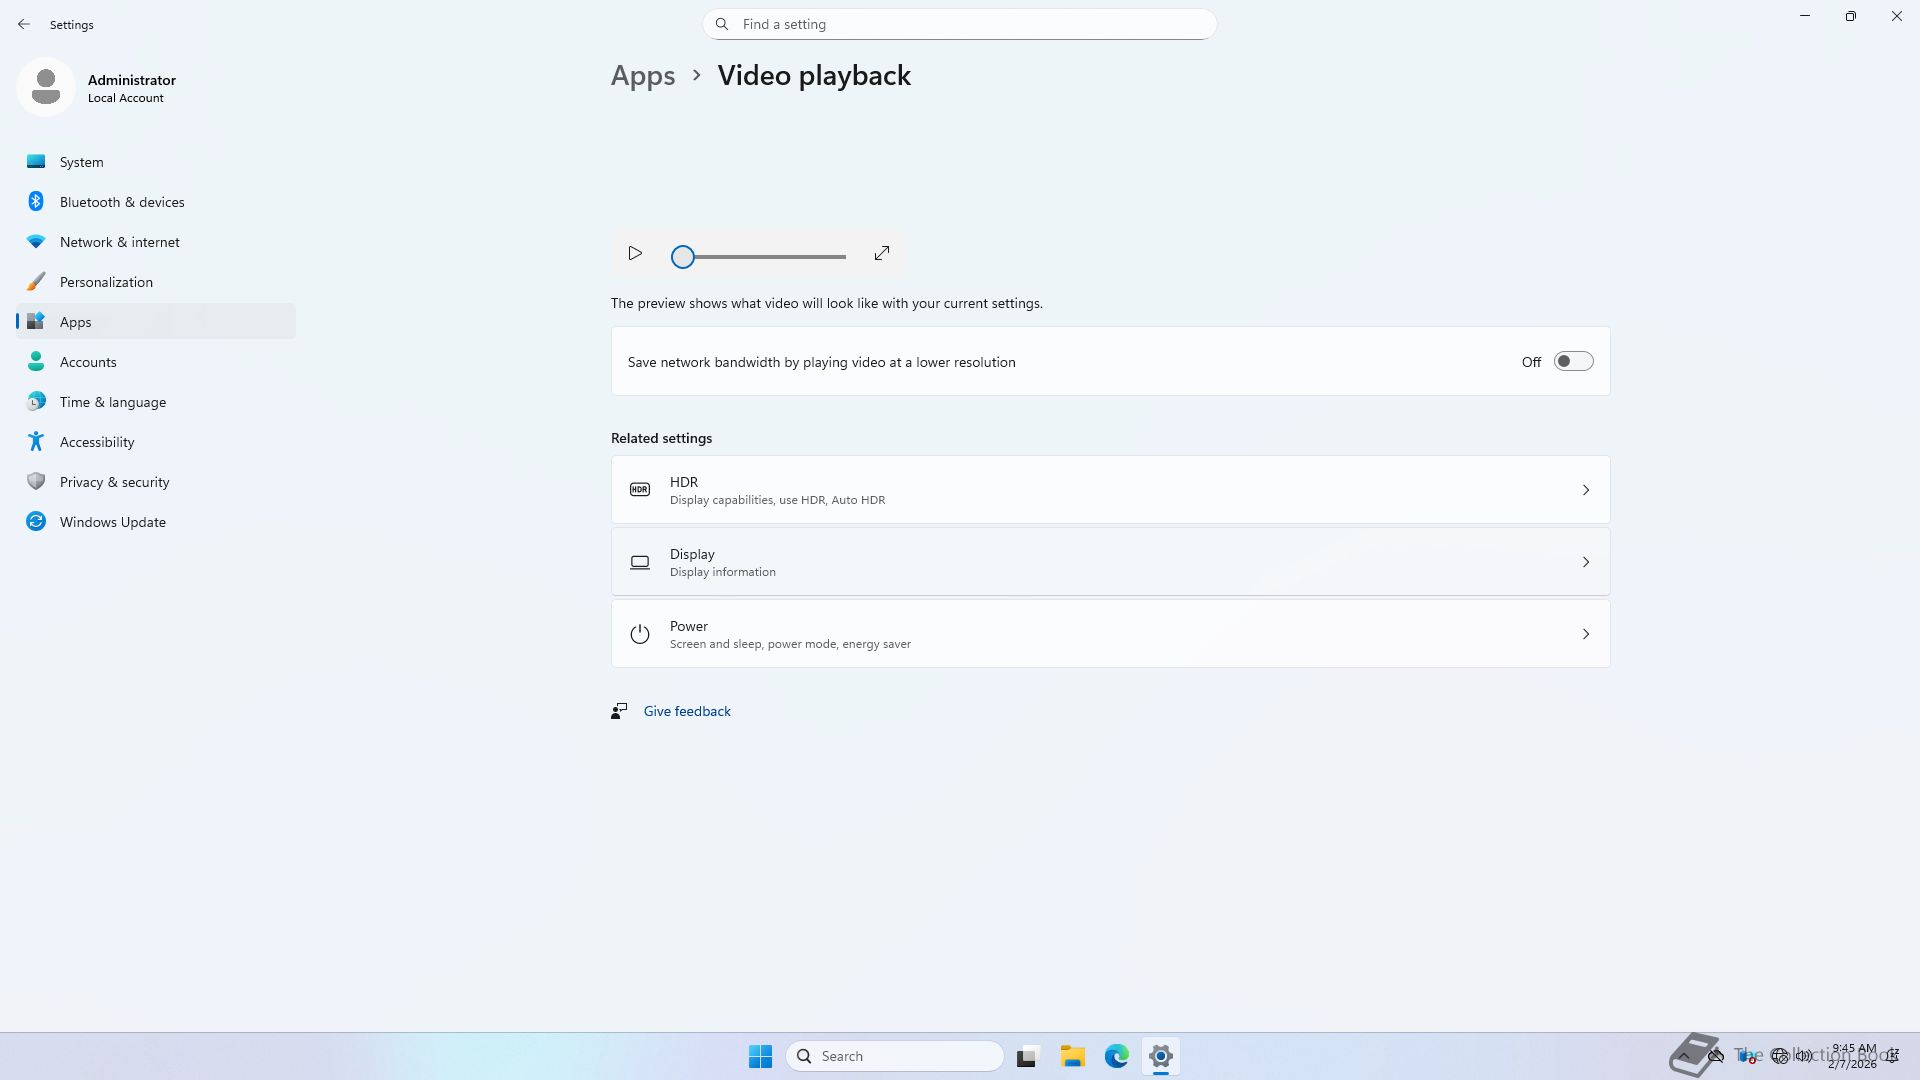Play the video preview
The image size is (1920, 1080).
635,254
